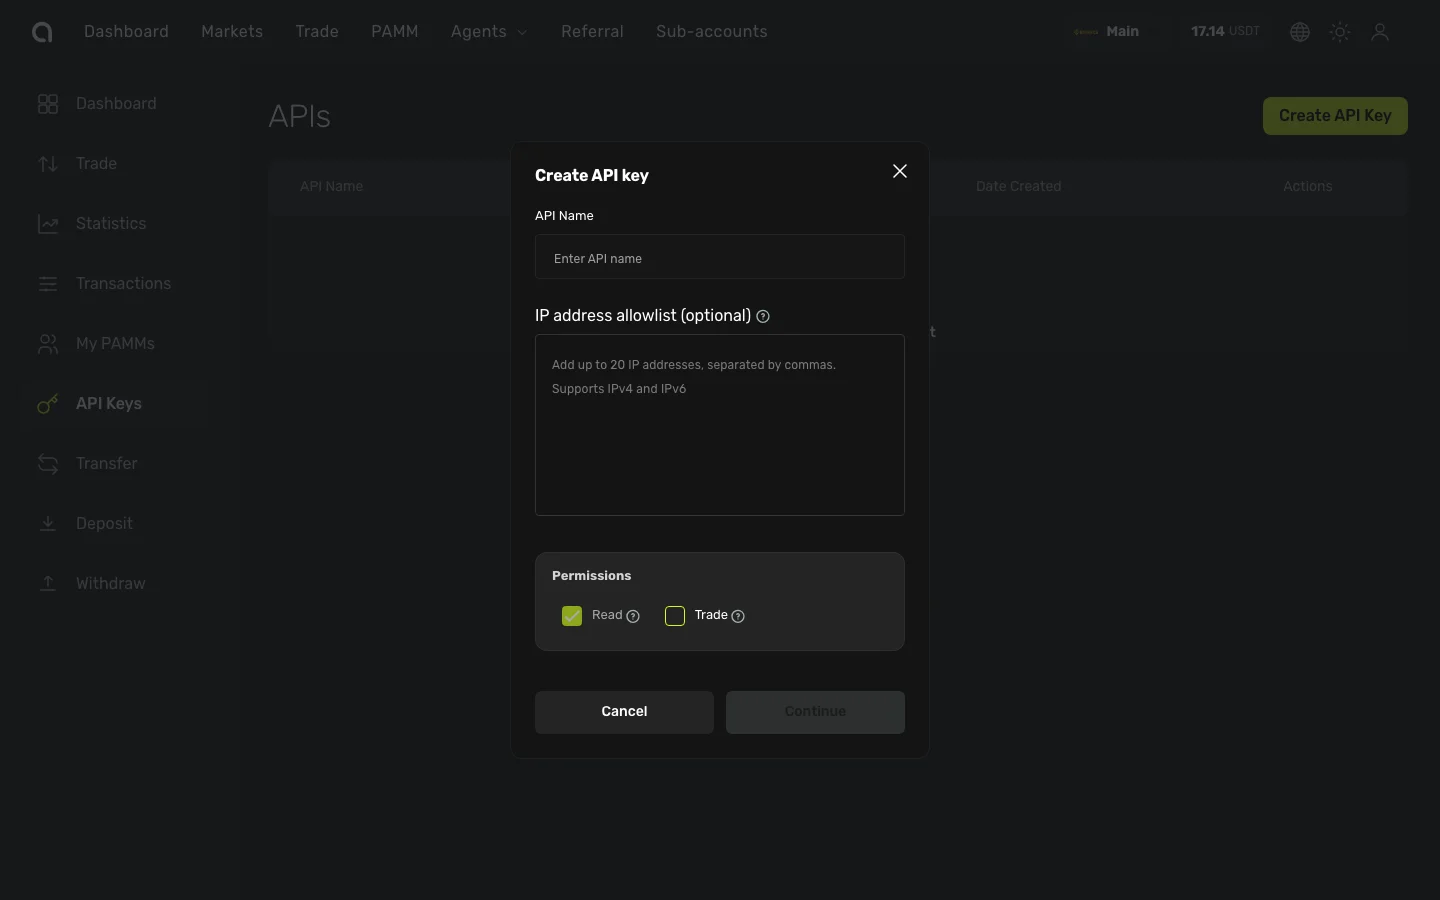Viewport: 1440px width, 900px height.
Task: Click the Deposit download icon
Action: click(48, 524)
